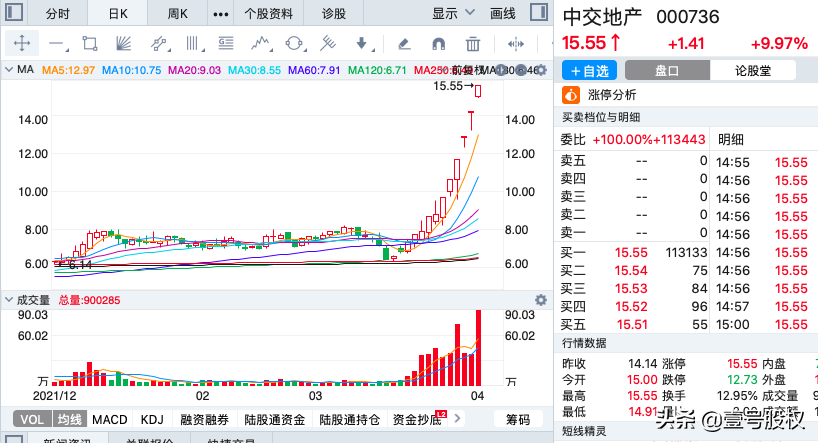Pick the rectangle drawing tool
The height and width of the screenshot is (443, 818).
point(90,44)
